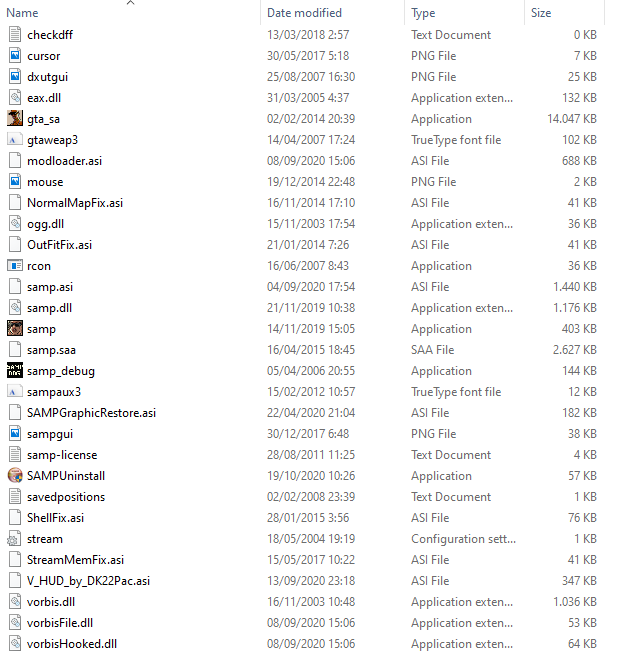
Task: Click the samp application icon
Action: [x=15, y=329]
